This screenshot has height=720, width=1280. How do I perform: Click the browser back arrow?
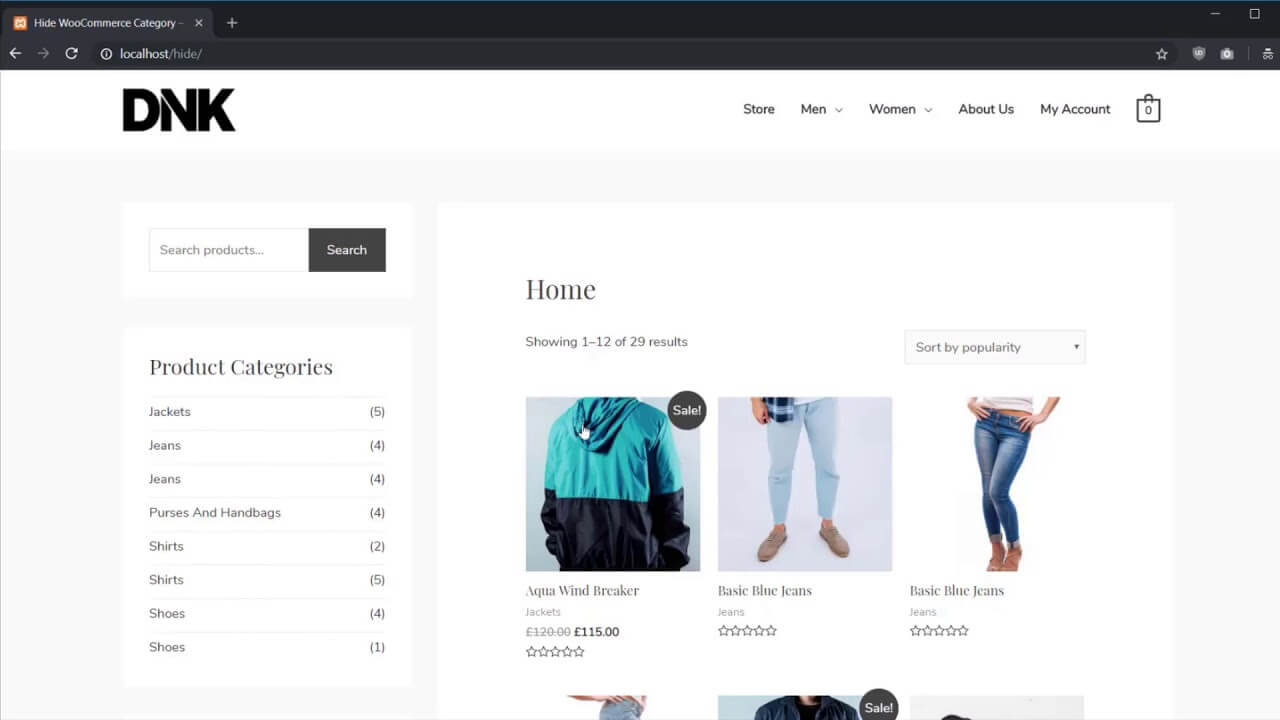click(14, 53)
